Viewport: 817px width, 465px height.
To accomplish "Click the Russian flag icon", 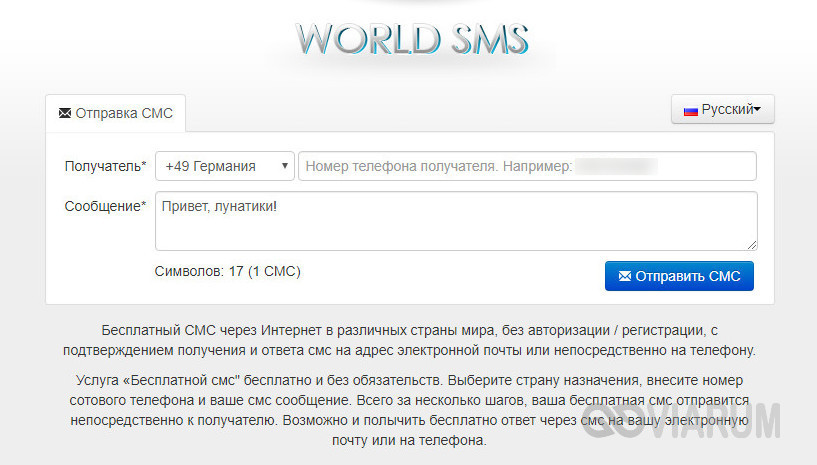I will coord(690,111).
